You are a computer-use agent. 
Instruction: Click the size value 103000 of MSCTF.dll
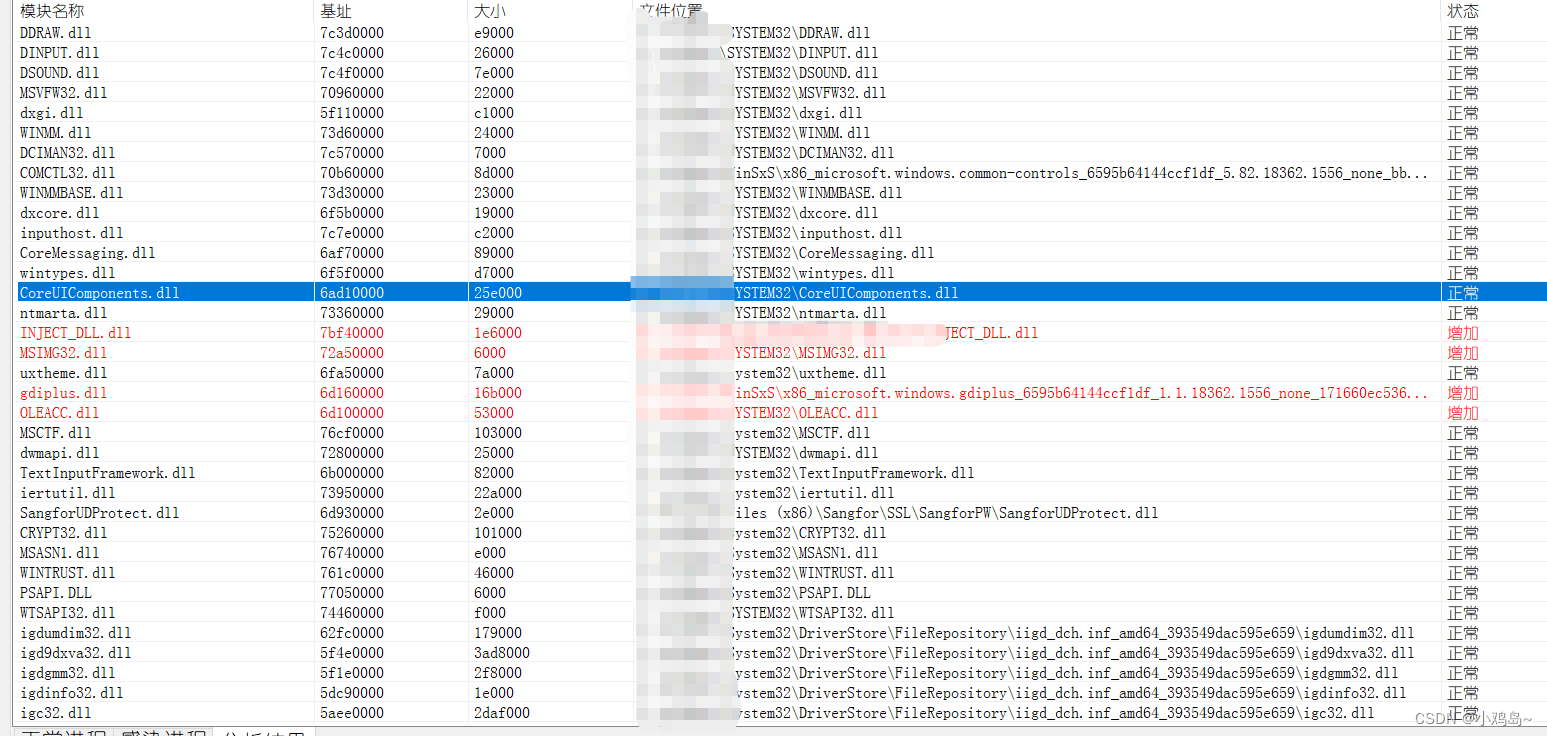click(x=497, y=432)
